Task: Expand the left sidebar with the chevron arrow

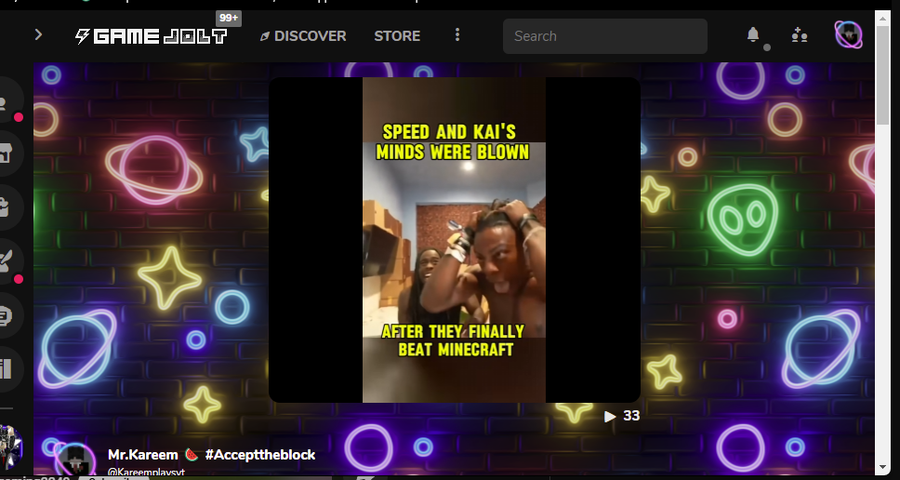Action: [x=38, y=35]
